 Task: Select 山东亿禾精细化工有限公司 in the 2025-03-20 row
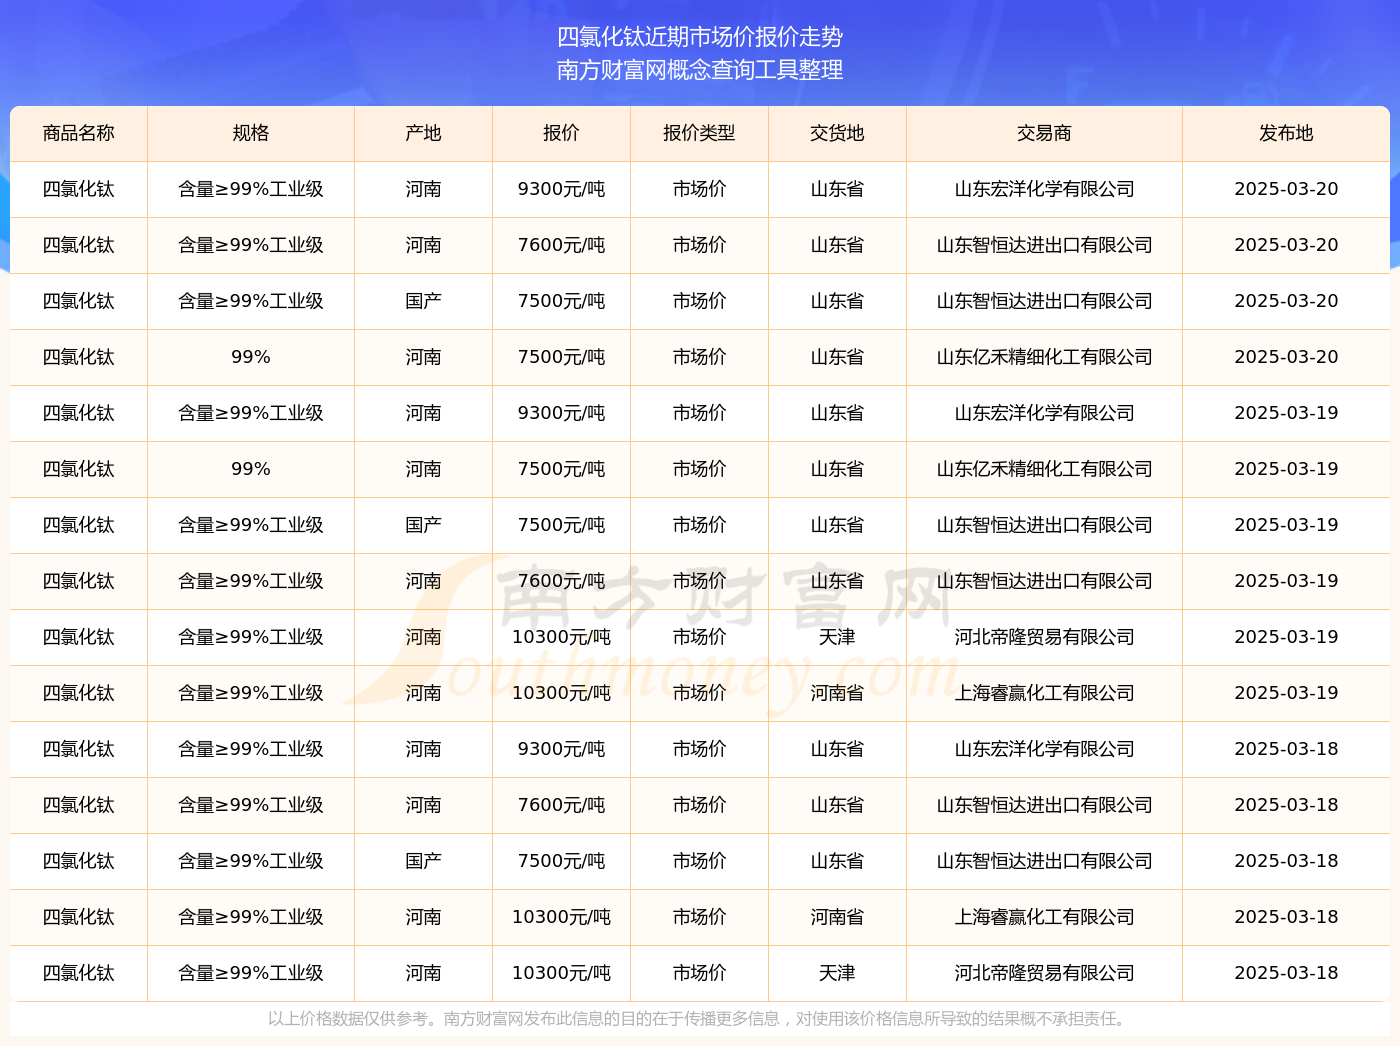1044,357
